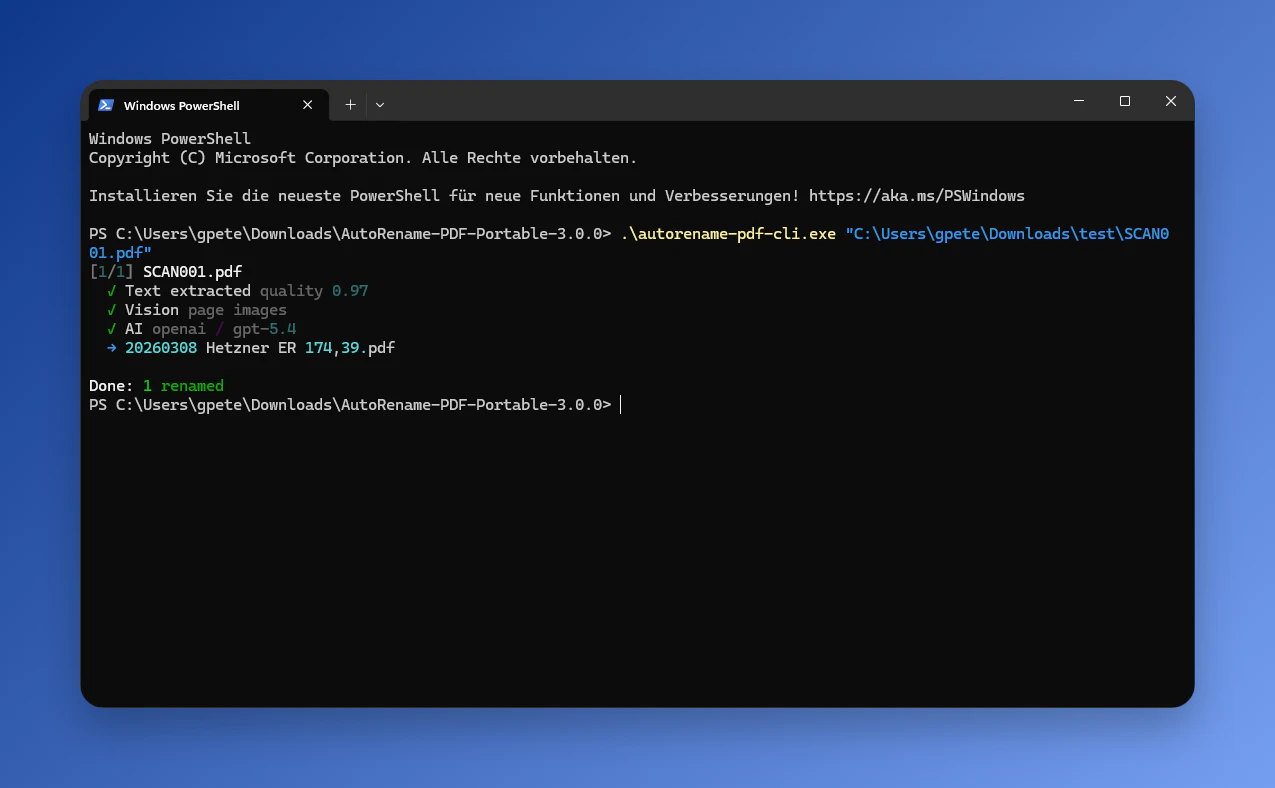Image resolution: width=1275 pixels, height=788 pixels.
Task: Open a new tab with the plus button
Action: pyautogui.click(x=350, y=105)
